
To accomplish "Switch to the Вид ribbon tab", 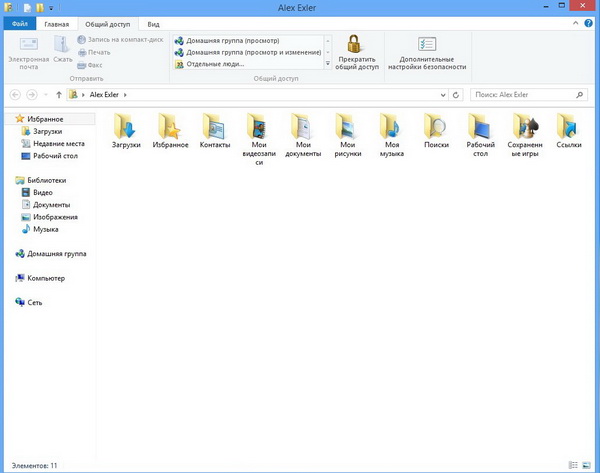I will [x=153, y=22].
